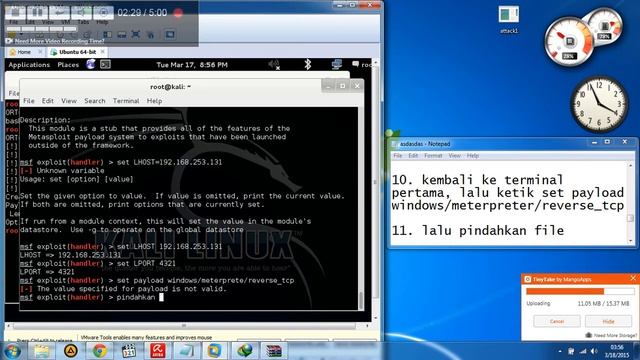
Task: Click the taskbar clock showing 03:56
Action: click(617, 351)
